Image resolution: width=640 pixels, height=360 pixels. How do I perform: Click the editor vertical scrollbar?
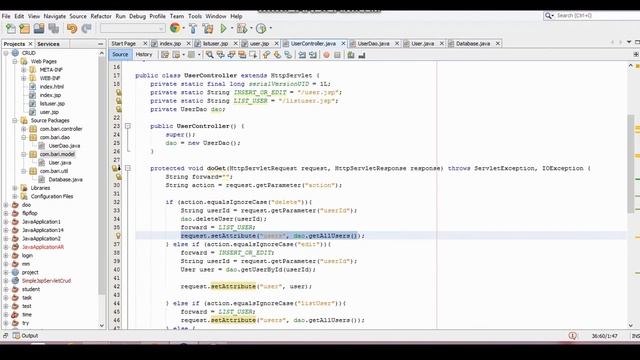tap(631, 163)
